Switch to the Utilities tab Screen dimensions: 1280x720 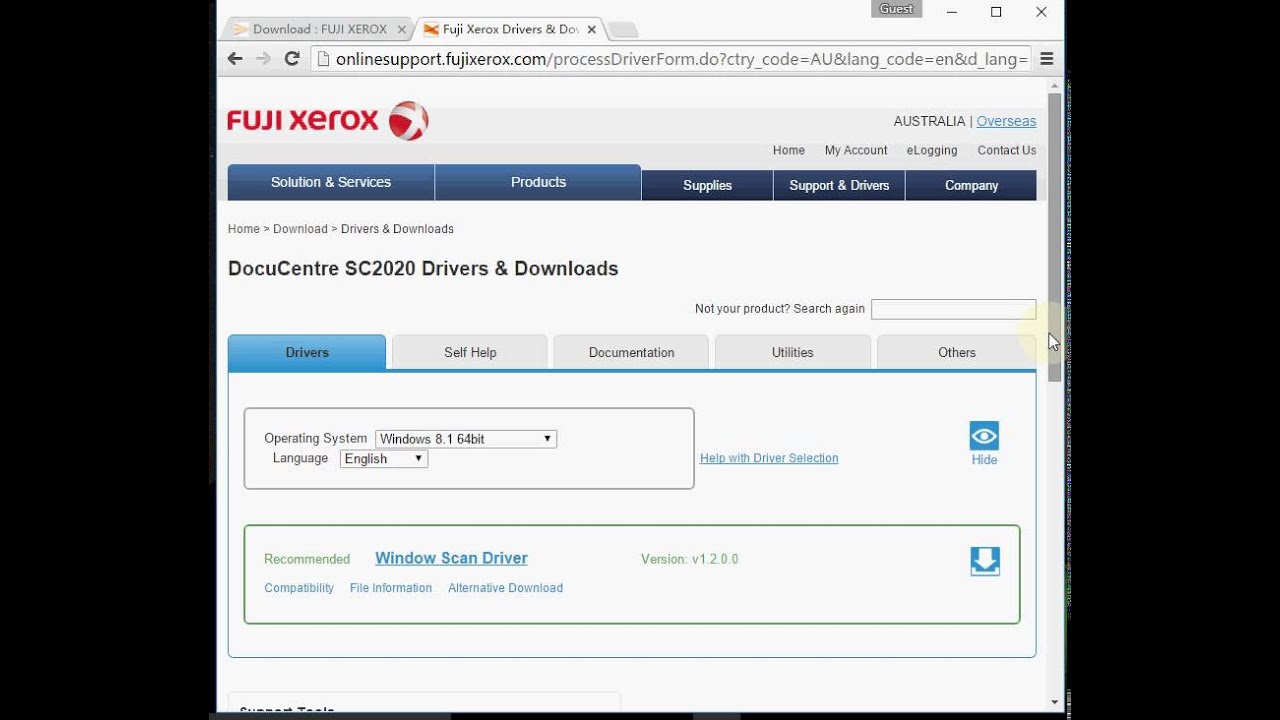point(793,352)
